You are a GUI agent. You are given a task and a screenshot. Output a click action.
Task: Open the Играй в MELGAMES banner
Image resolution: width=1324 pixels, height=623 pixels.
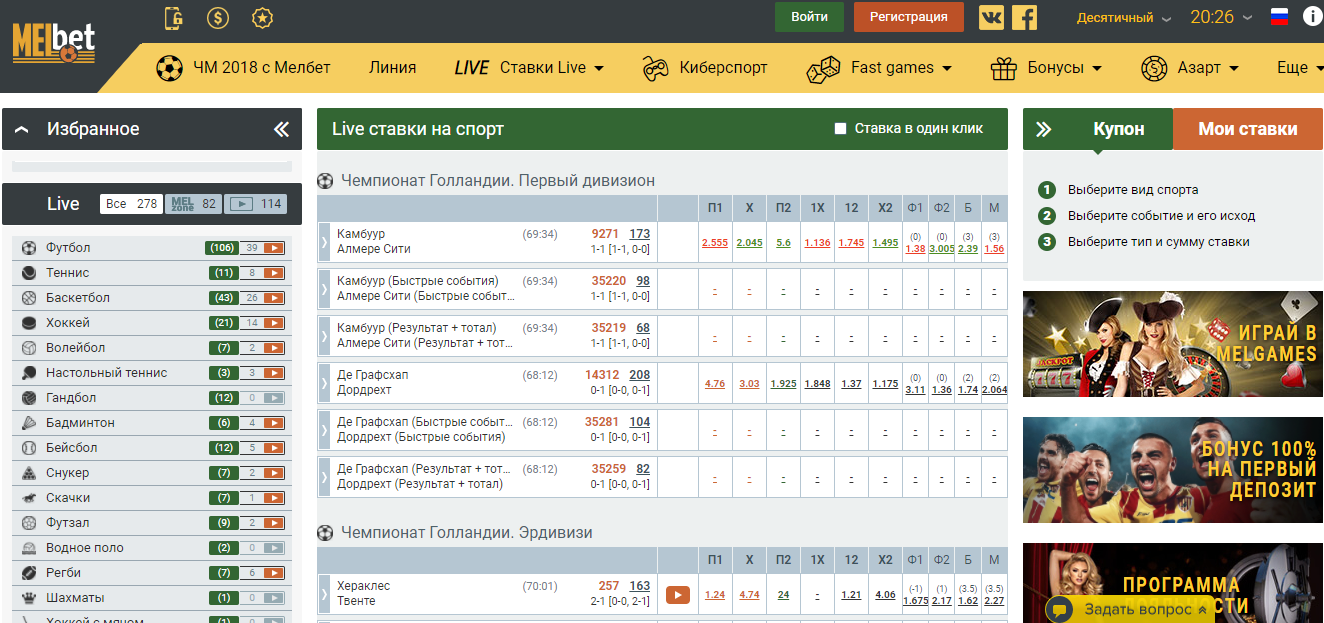(x=1173, y=343)
